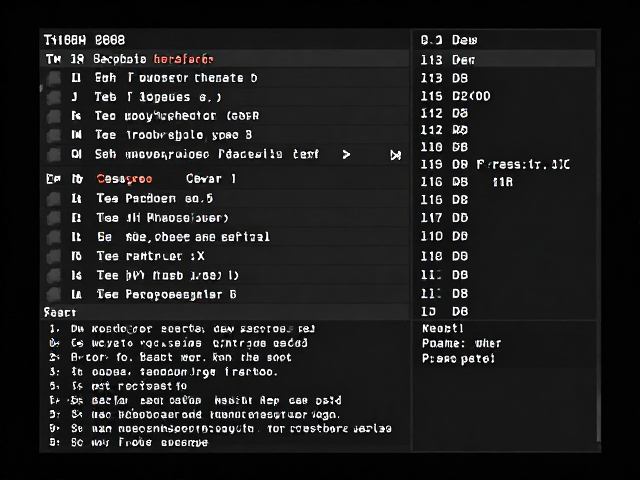Click the "pst reciseet to" line in bottom list
Viewport: 640px width, 480px height.
118,386
